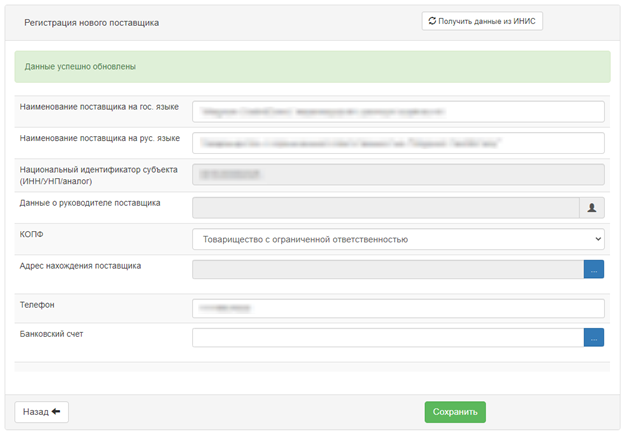Click the back arrow icon next to Назад
This screenshot has height=434, width=624.
[56, 411]
